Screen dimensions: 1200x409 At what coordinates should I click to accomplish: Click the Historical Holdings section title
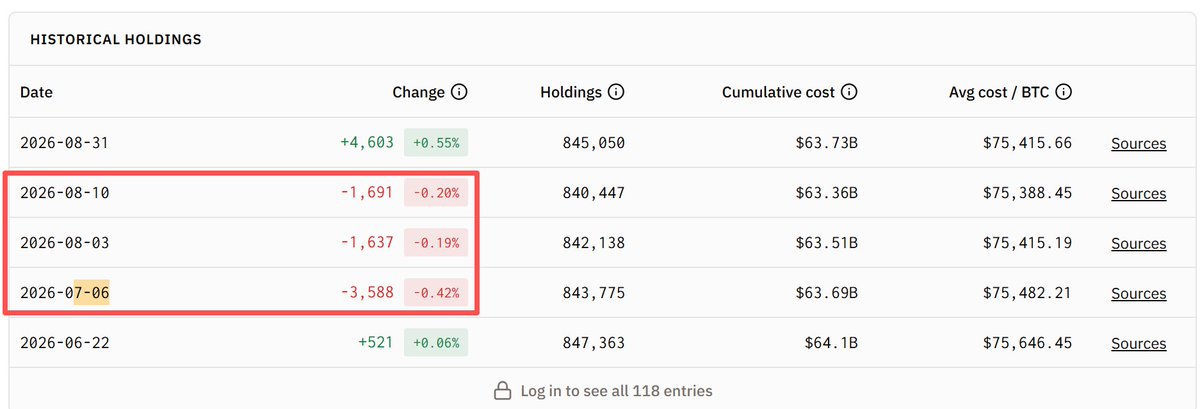coord(116,40)
